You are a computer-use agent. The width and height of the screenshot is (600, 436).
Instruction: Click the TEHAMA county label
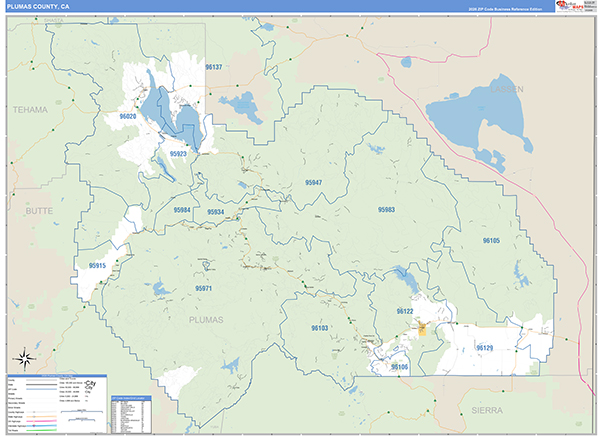pos(30,109)
